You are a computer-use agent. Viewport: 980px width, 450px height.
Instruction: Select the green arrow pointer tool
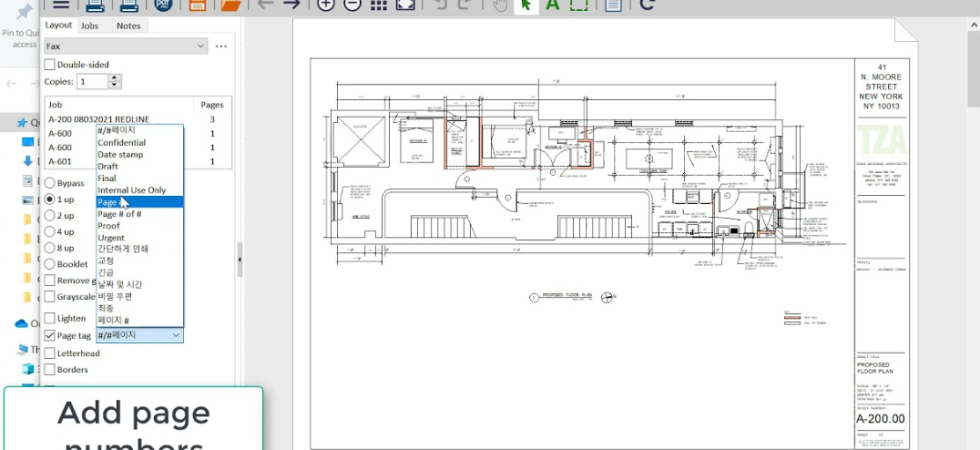point(526,5)
